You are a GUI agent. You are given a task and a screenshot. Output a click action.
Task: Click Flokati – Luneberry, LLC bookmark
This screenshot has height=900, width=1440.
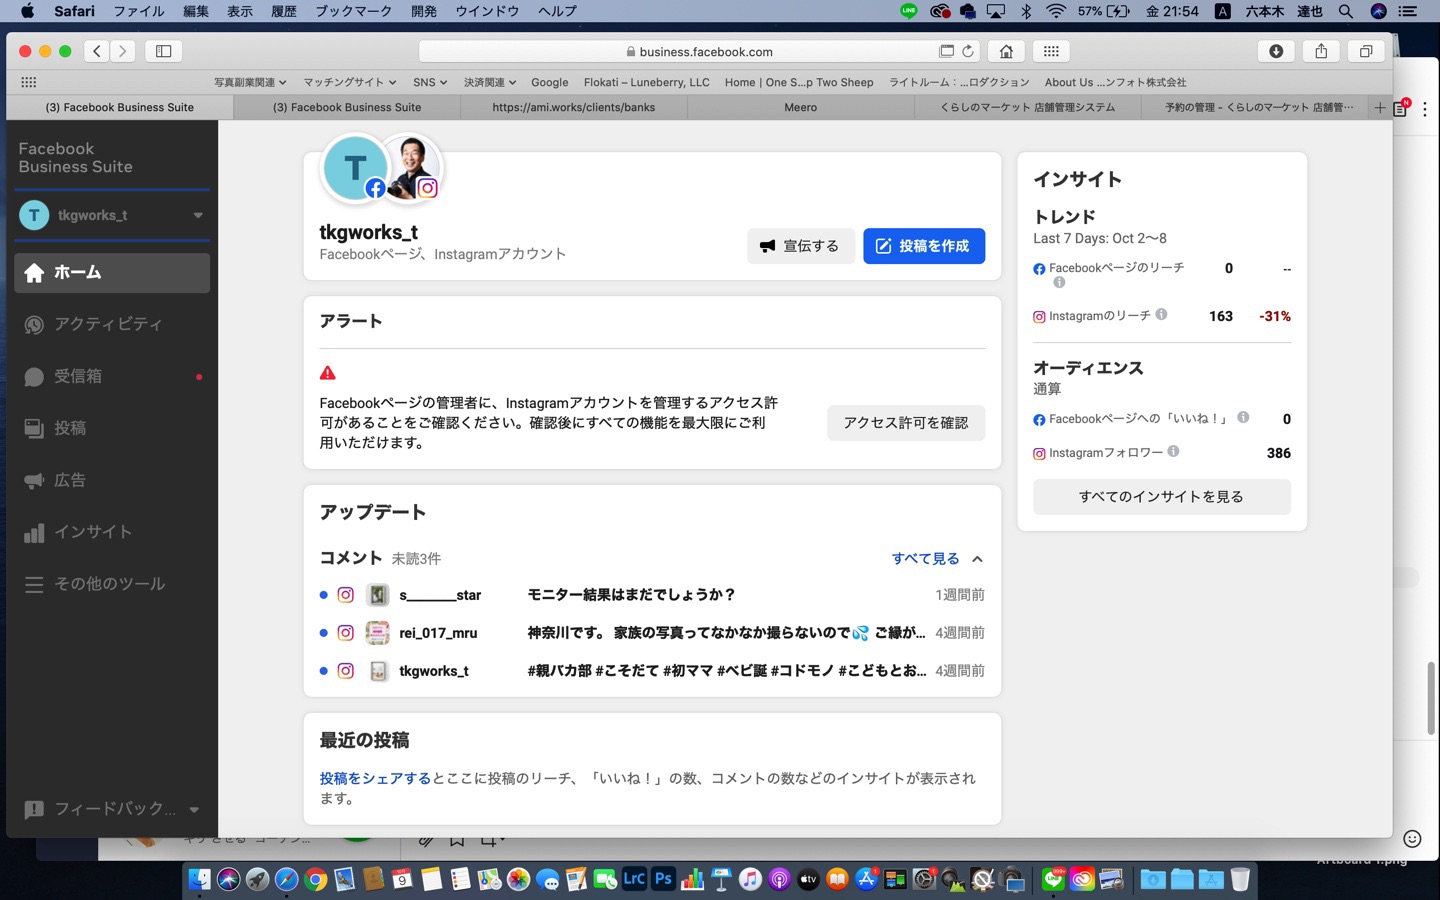647,82
